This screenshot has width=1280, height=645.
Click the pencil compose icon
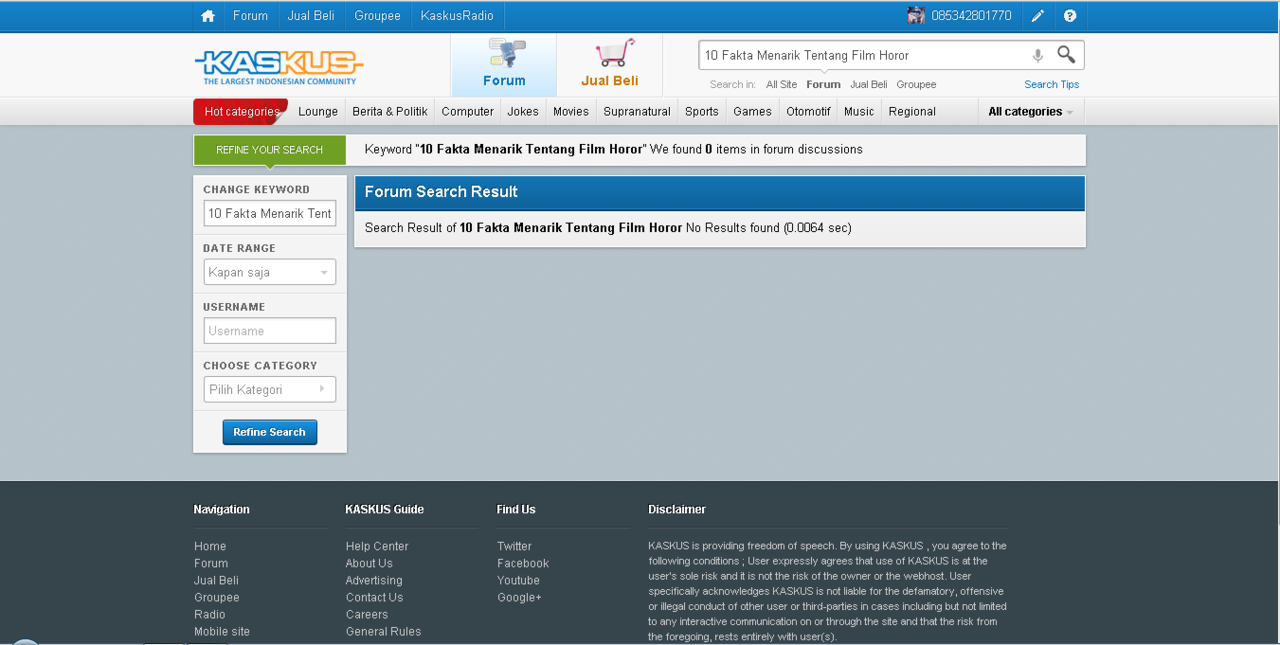(x=1038, y=16)
